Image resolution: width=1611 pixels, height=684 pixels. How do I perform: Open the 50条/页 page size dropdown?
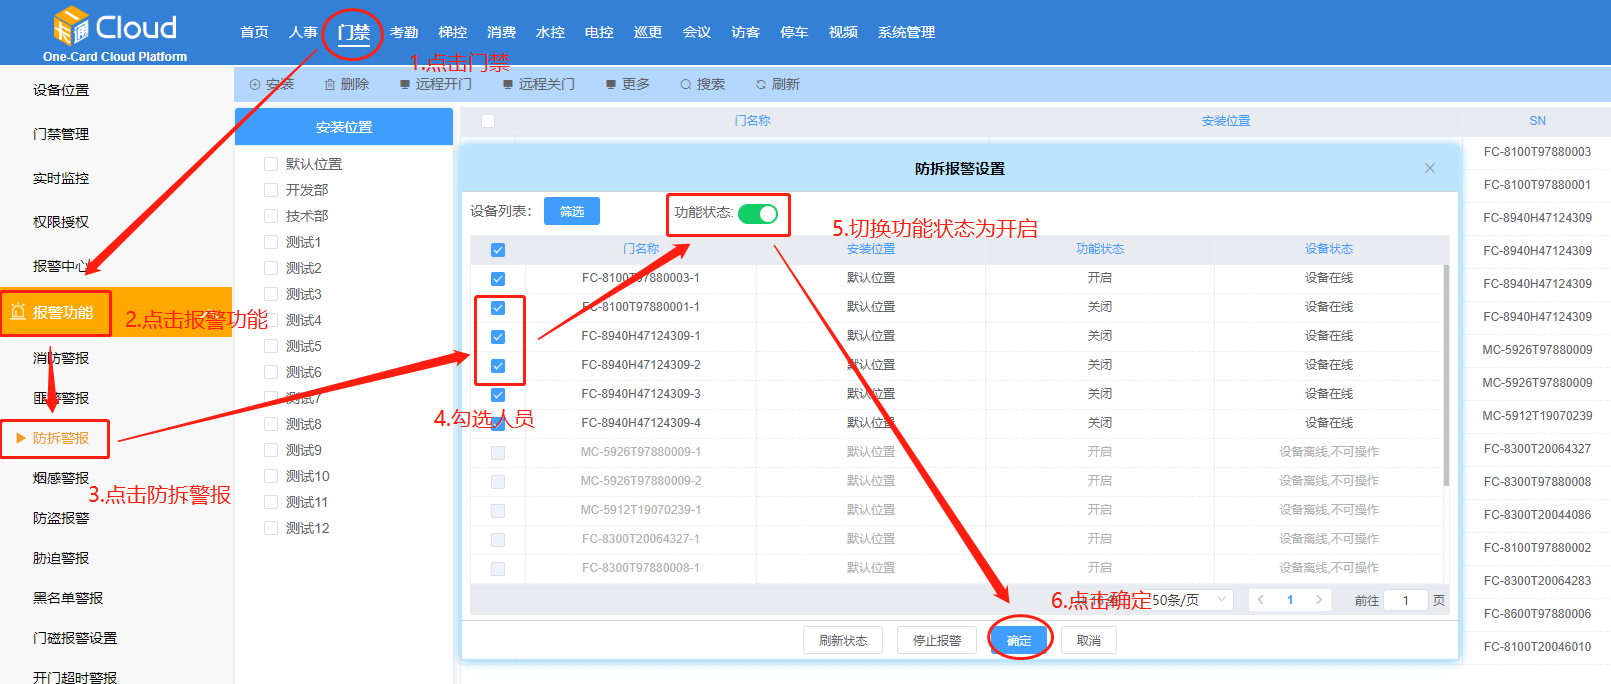click(x=1192, y=600)
